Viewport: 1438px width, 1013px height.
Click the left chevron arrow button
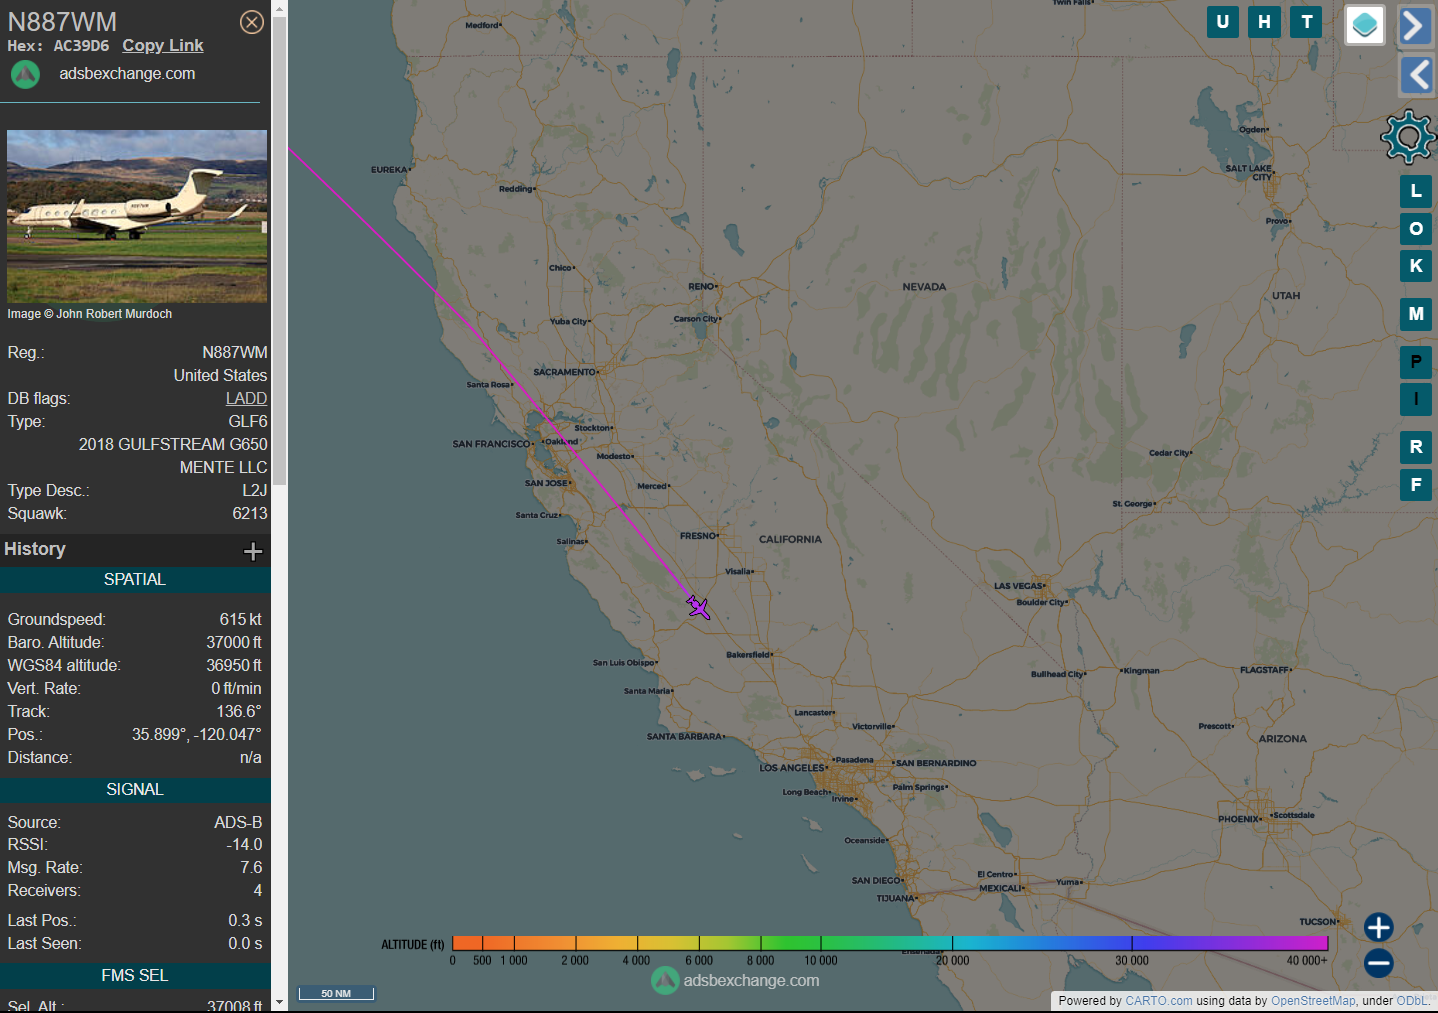click(x=1415, y=75)
